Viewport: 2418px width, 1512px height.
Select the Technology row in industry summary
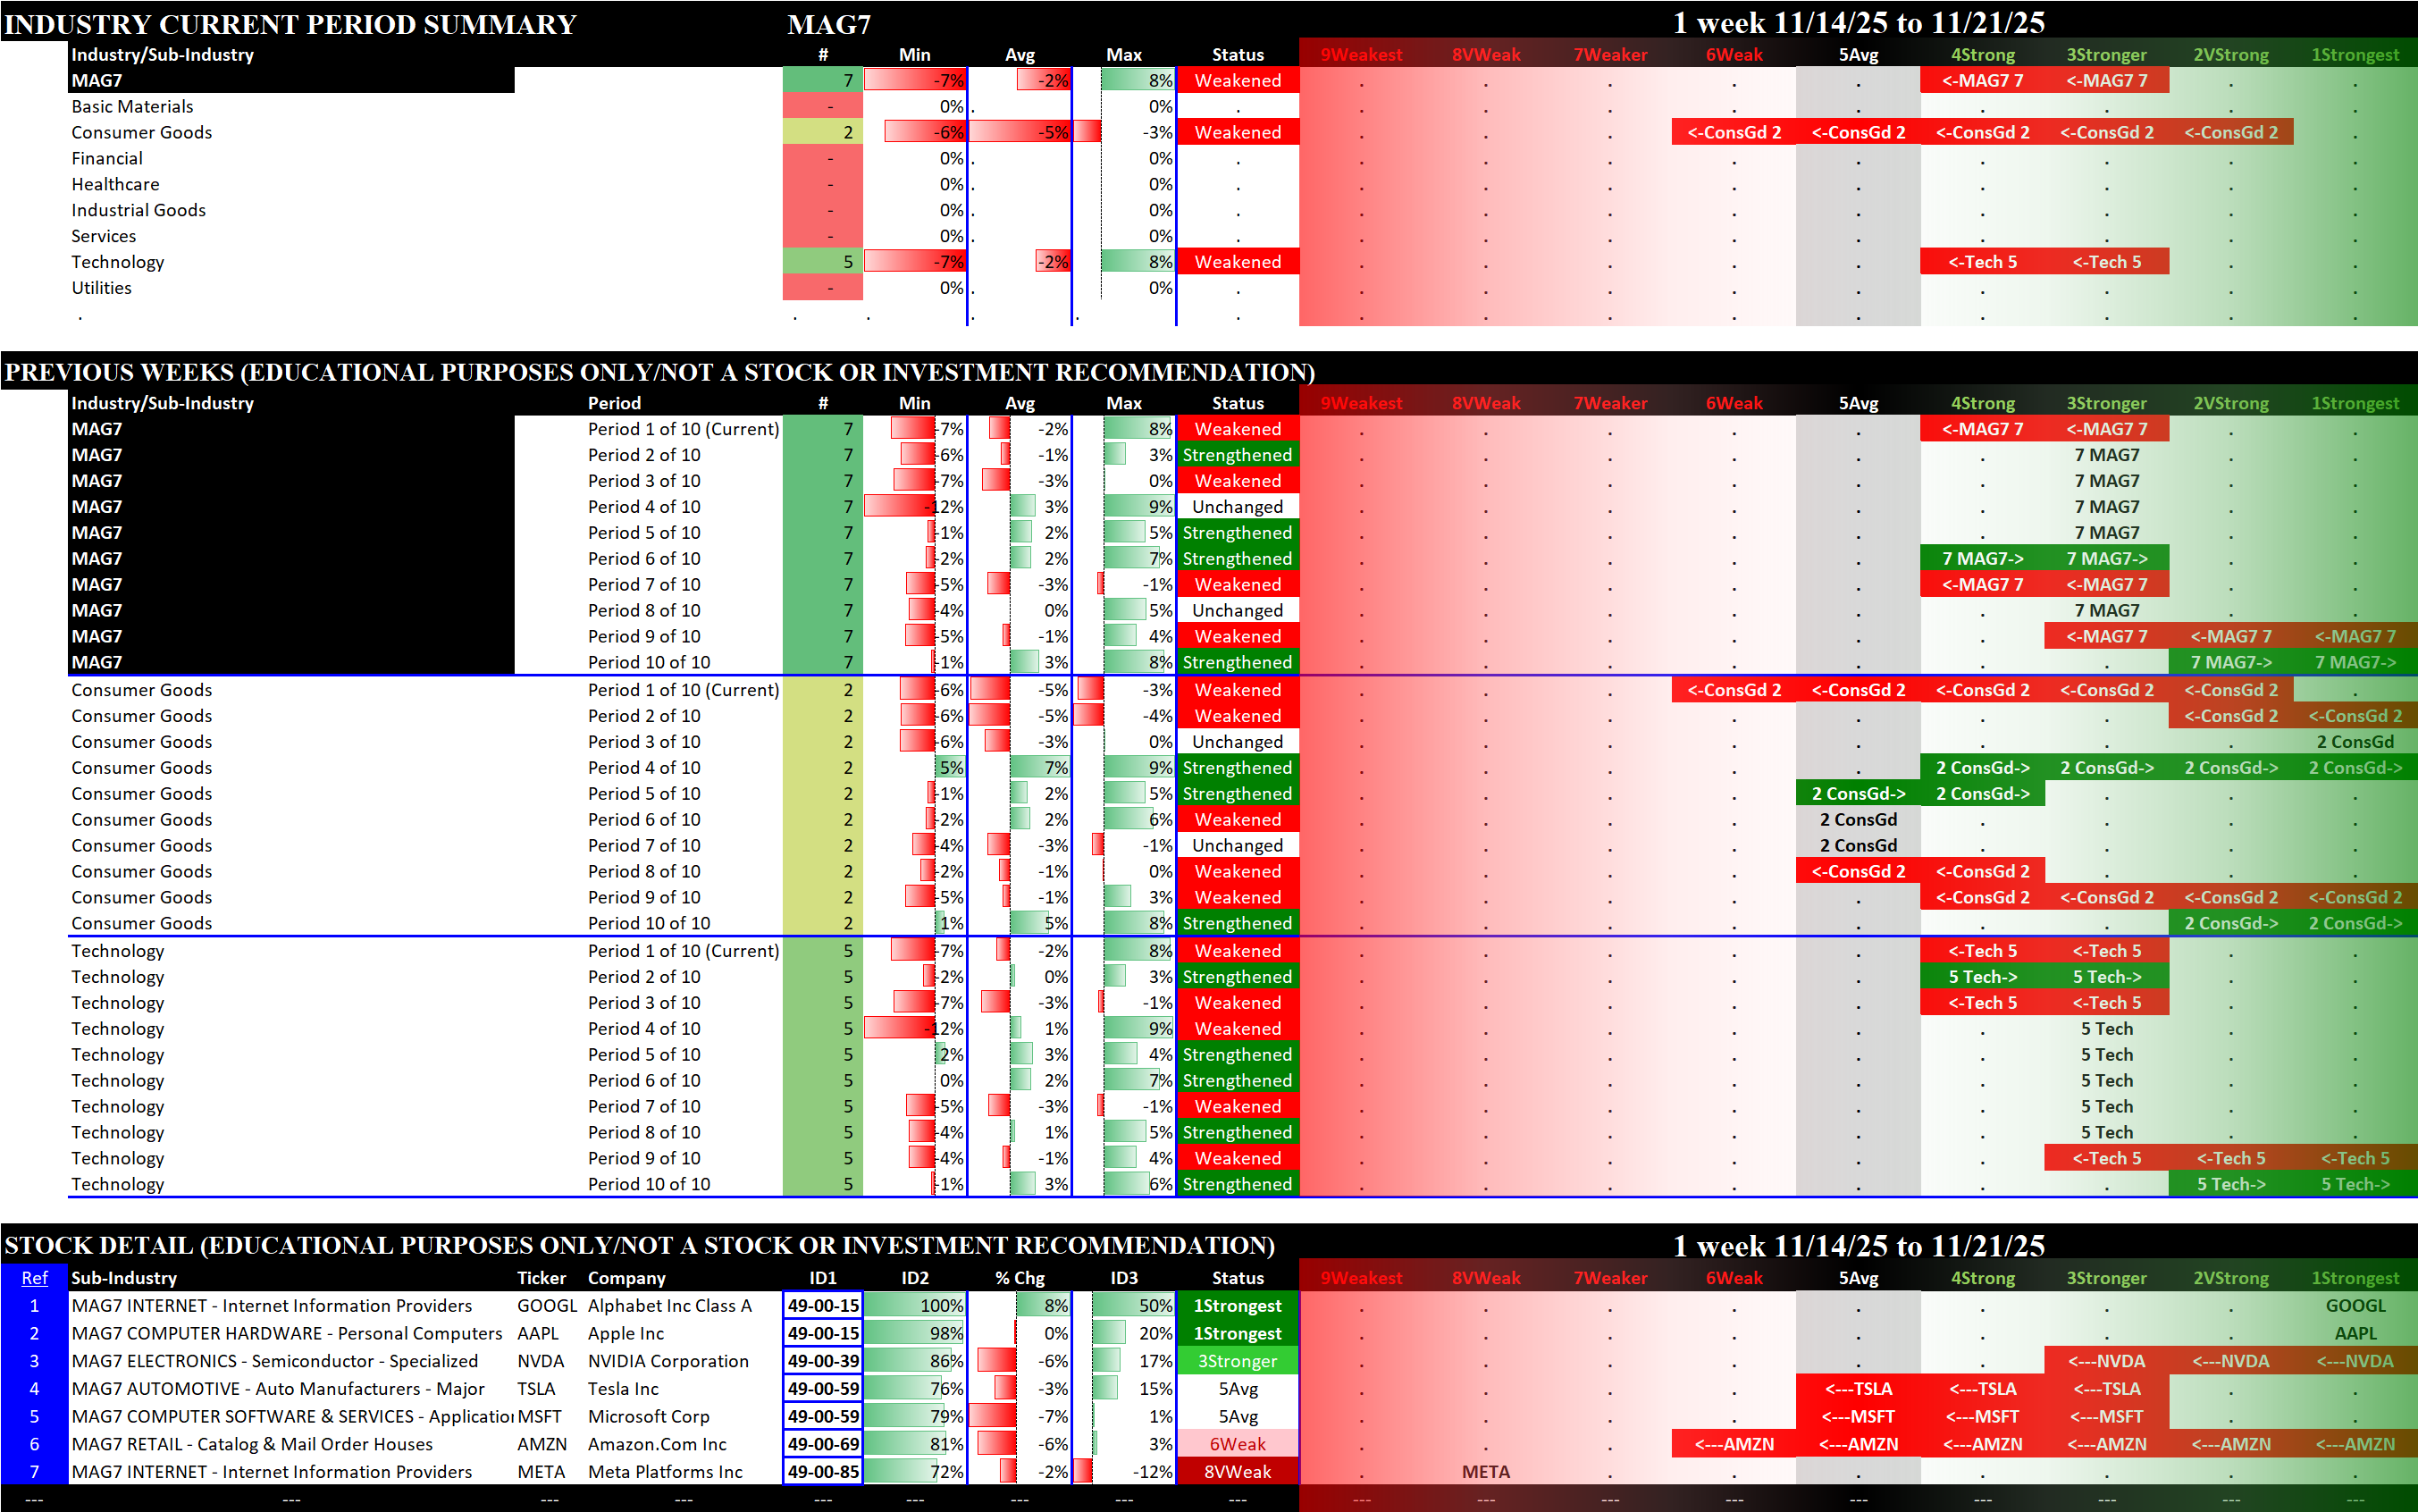[118, 262]
